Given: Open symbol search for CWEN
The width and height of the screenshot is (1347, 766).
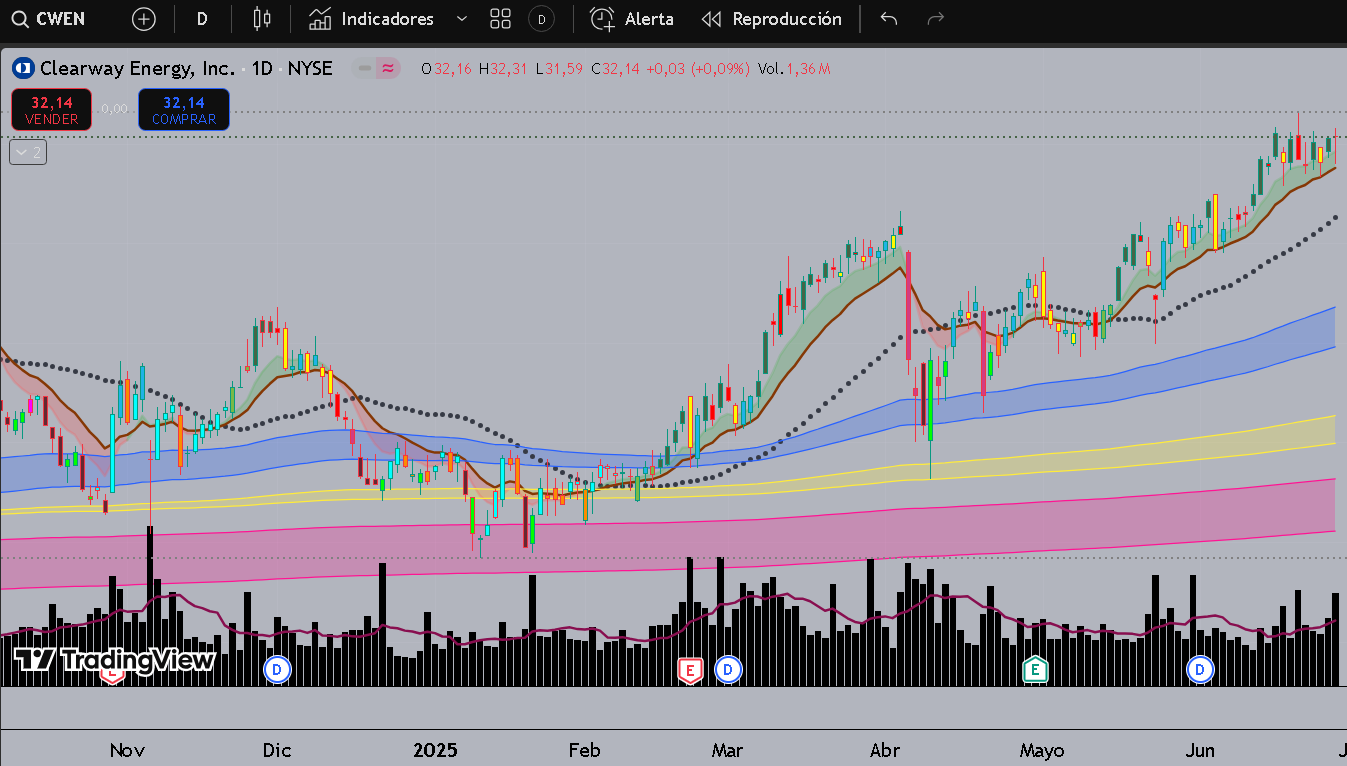Looking at the screenshot, I should (x=50, y=19).
